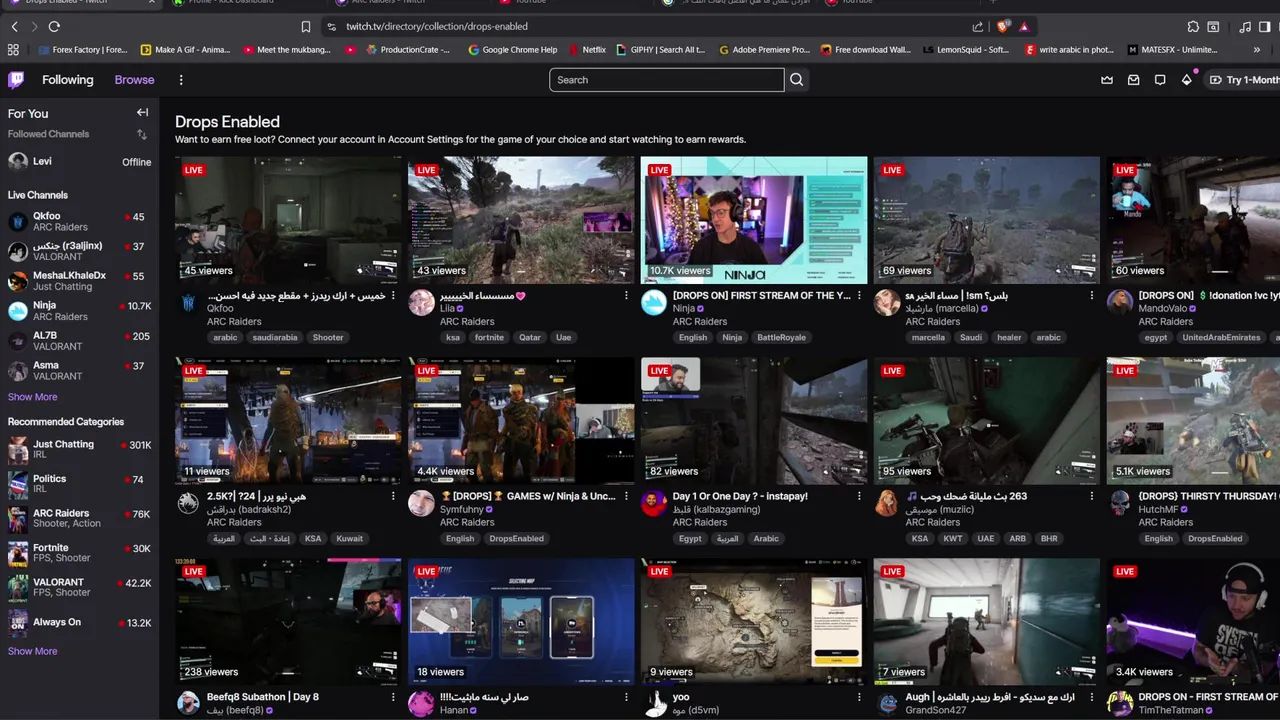Open options menu for badraksh2's stream card
This screenshot has width=1280, height=720.
[x=393, y=496]
